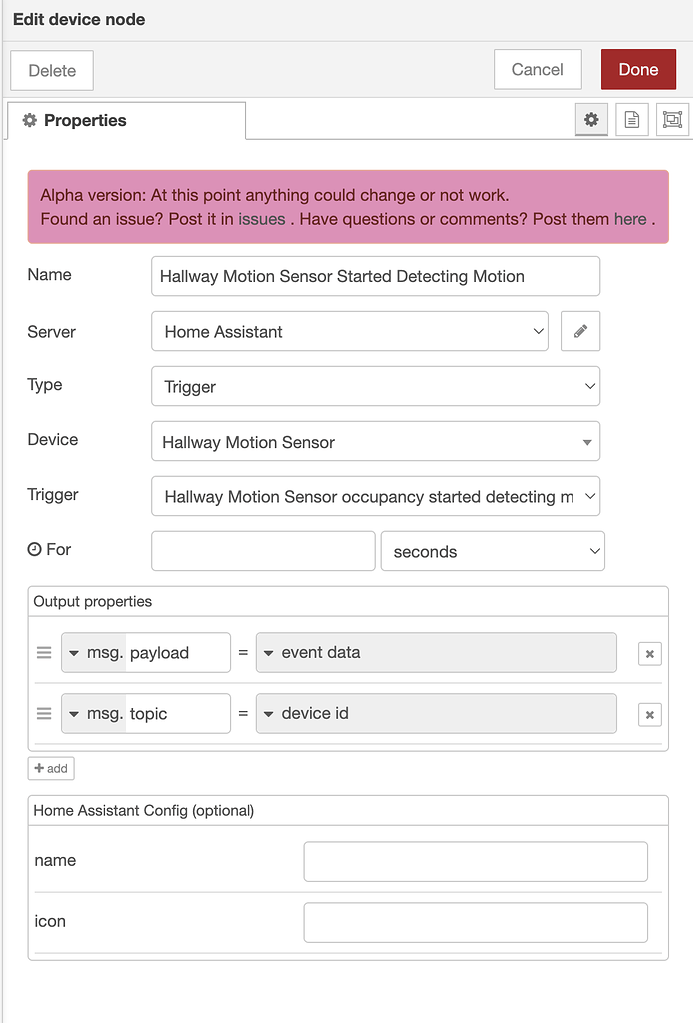Delete the device node
This screenshot has width=693, height=1023.
[x=51, y=69]
